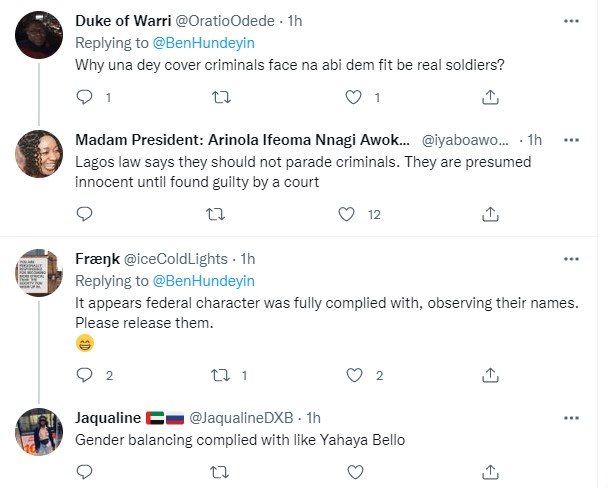The width and height of the screenshot is (608, 488).
Task: Open the @iceColdLights profile handle
Action: coord(175,259)
